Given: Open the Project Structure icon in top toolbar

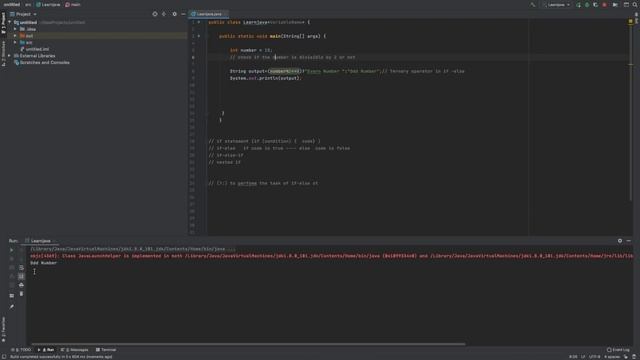Looking at the screenshot, I should click(626, 5).
